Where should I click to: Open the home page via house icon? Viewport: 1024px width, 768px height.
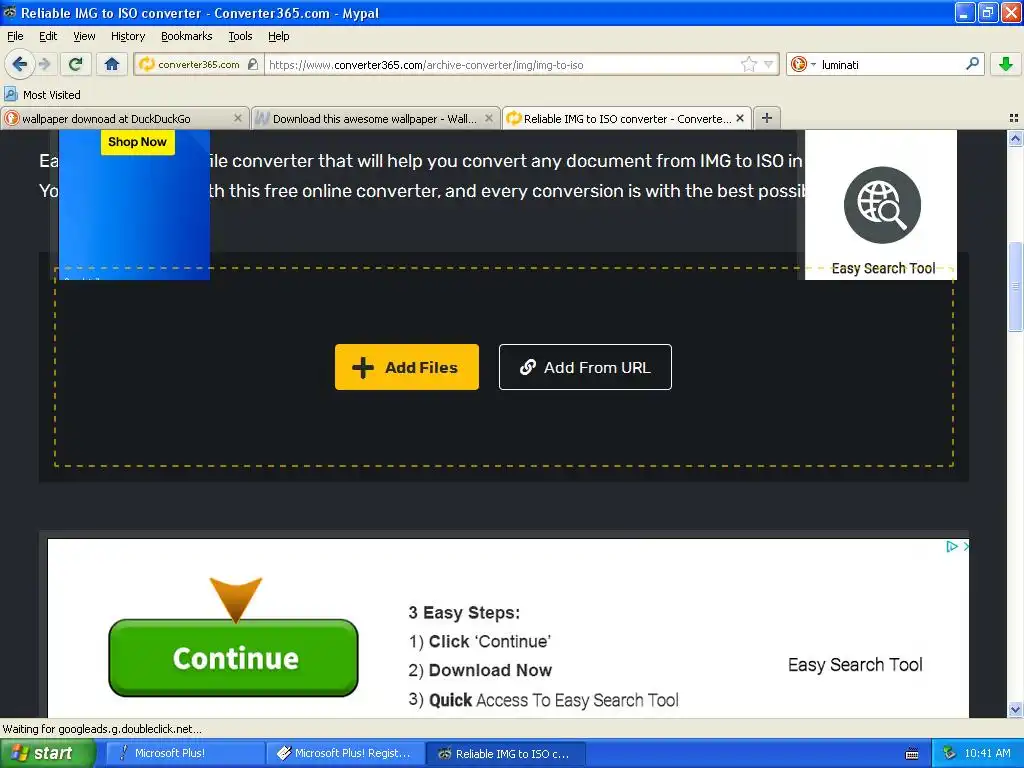tap(112, 64)
